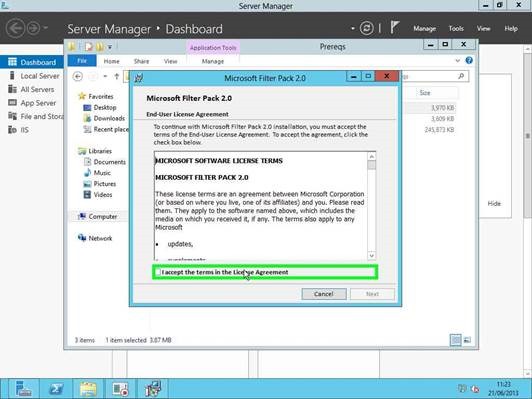Select Computer in the navigation pane
532x399 pixels.
(x=98, y=216)
